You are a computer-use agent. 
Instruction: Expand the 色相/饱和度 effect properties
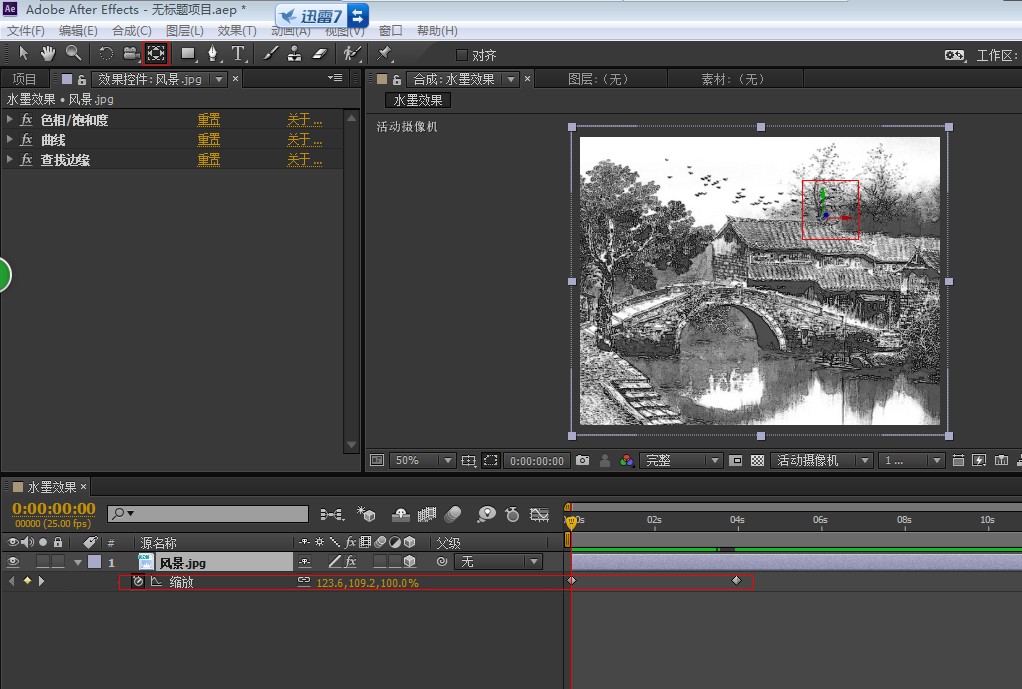10,119
